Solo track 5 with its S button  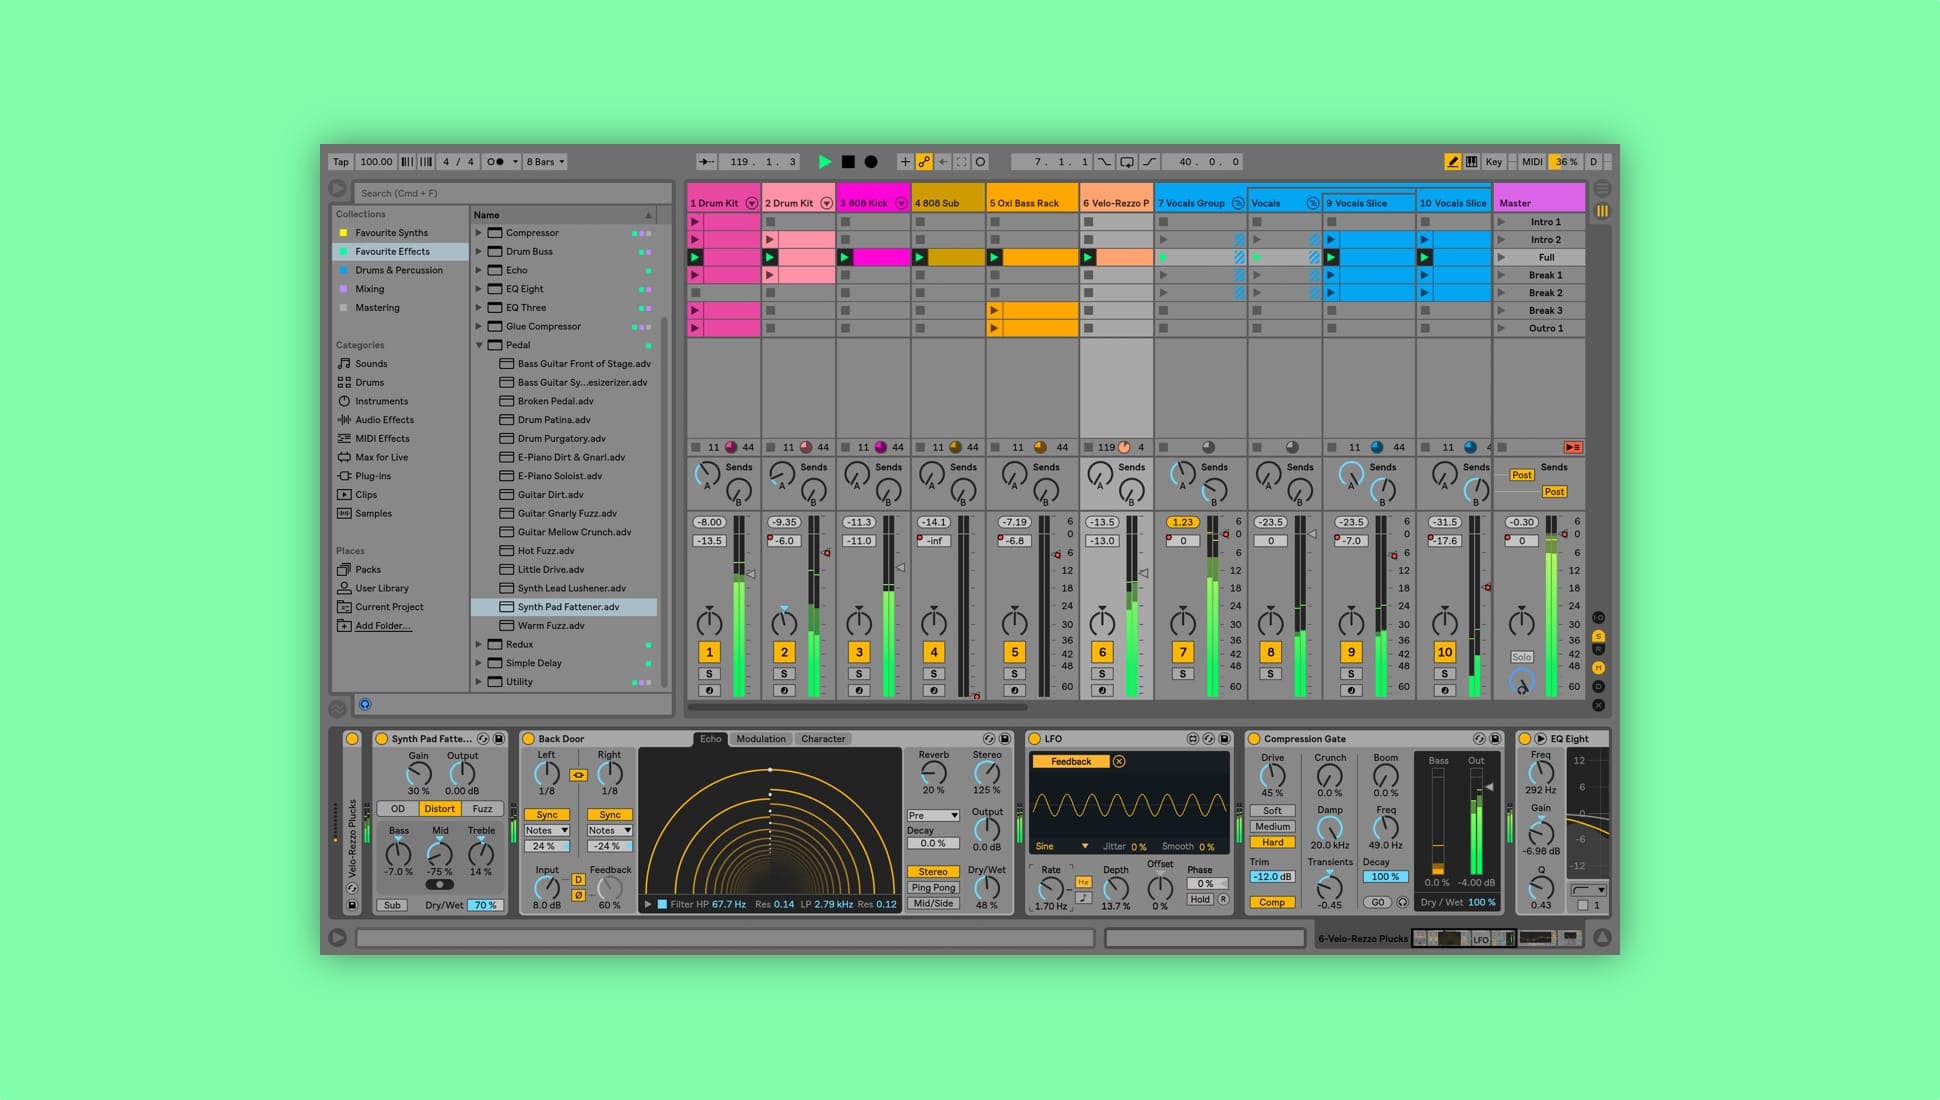[1014, 674]
